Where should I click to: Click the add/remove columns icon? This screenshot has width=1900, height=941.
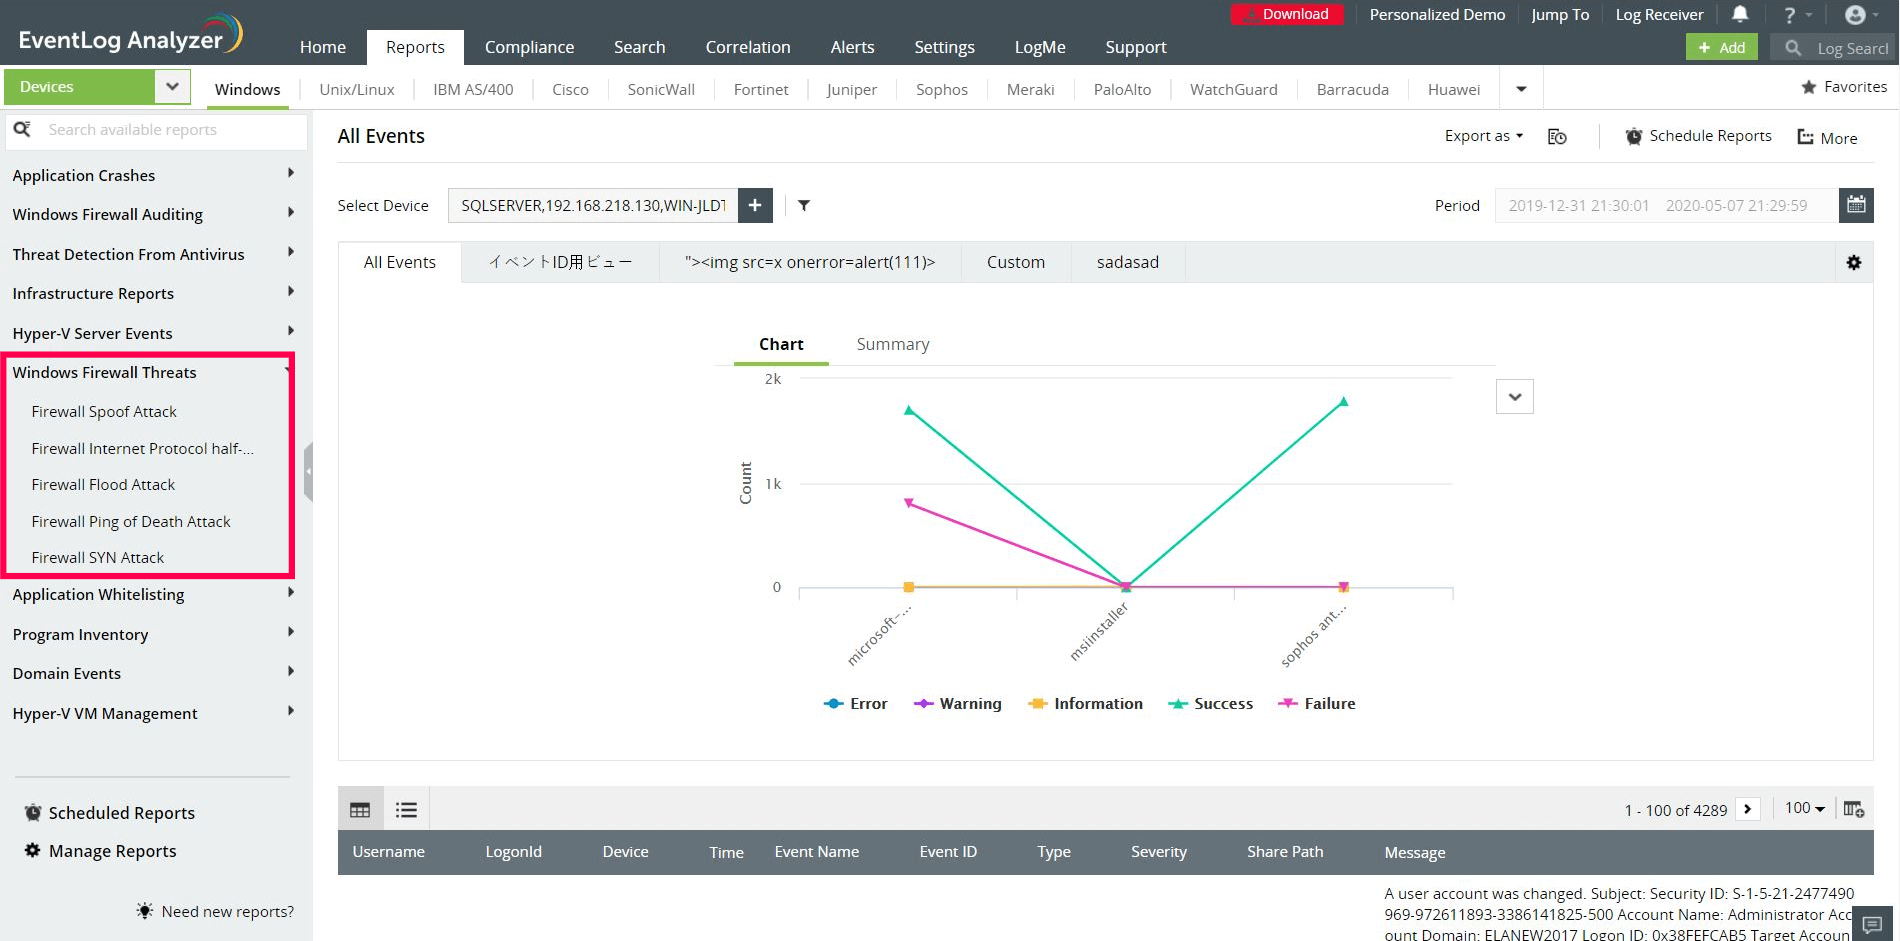[1853, 809]
